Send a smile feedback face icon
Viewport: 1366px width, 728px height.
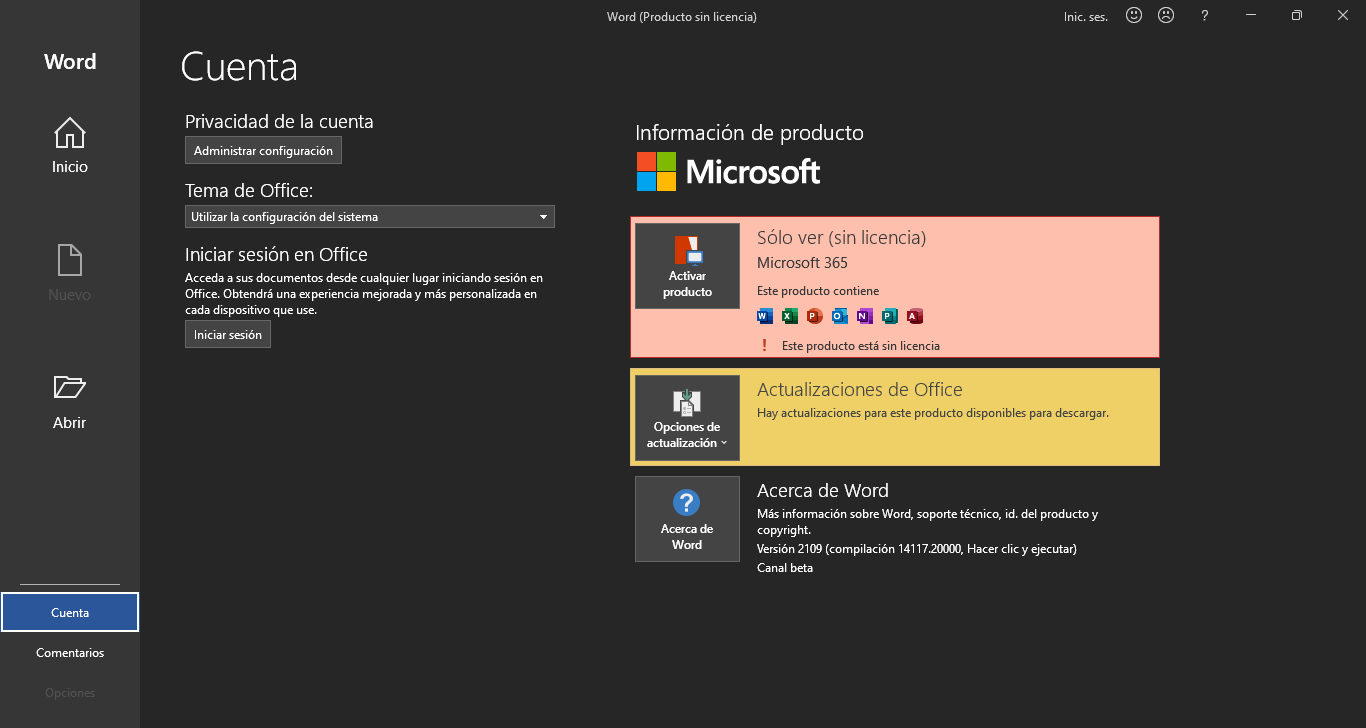[1134, 15]
